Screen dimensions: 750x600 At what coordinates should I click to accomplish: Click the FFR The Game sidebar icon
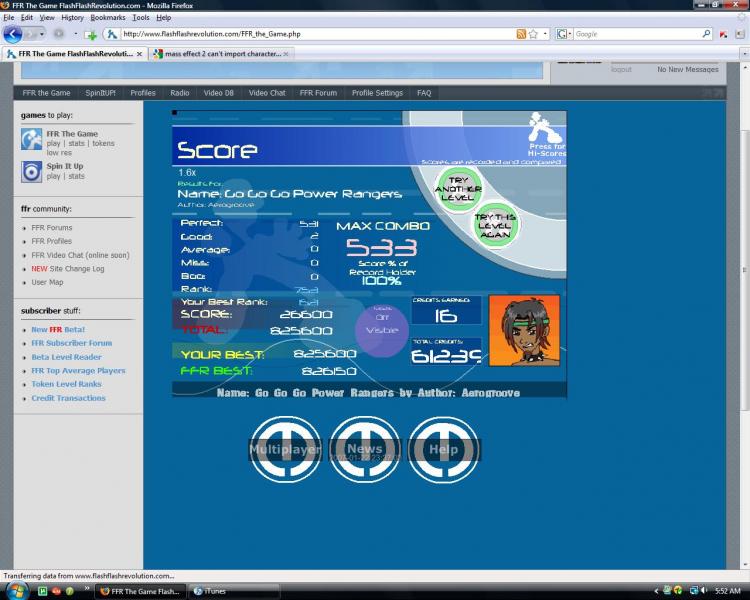pyautogui.click(x=32, y=139)
